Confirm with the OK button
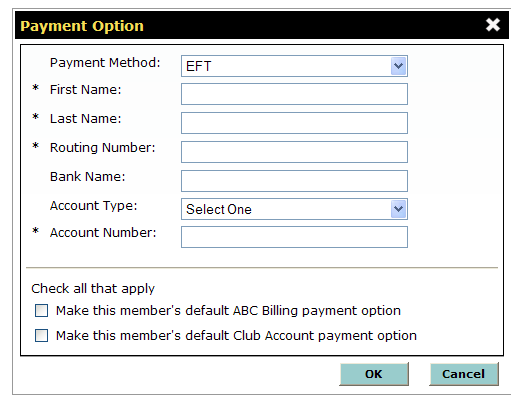Image resolution: width=524 pixels, height=410 pixels. [x=374, y=374]
